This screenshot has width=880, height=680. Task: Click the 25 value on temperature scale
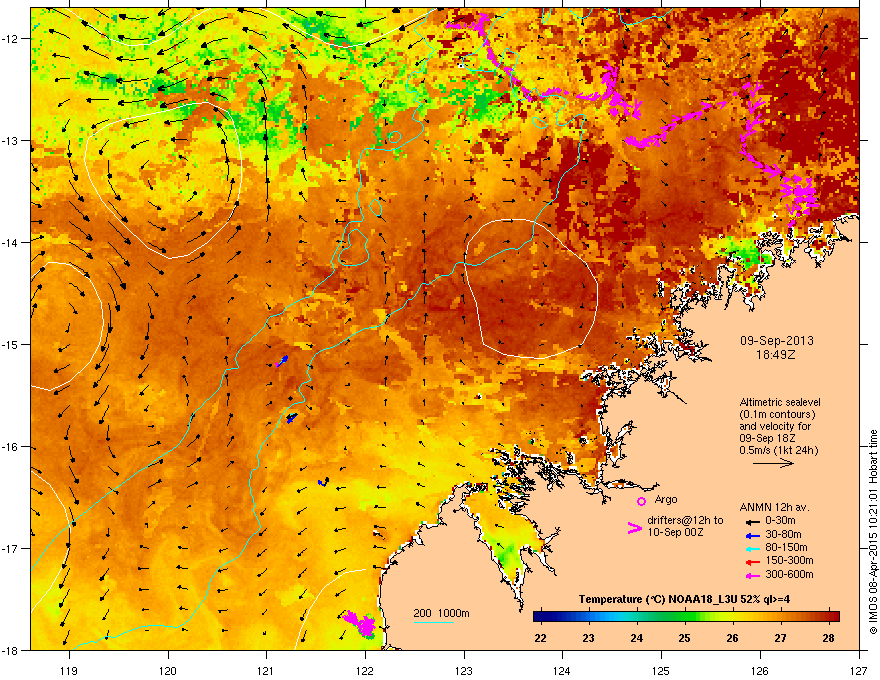click(x=684, y=638)
